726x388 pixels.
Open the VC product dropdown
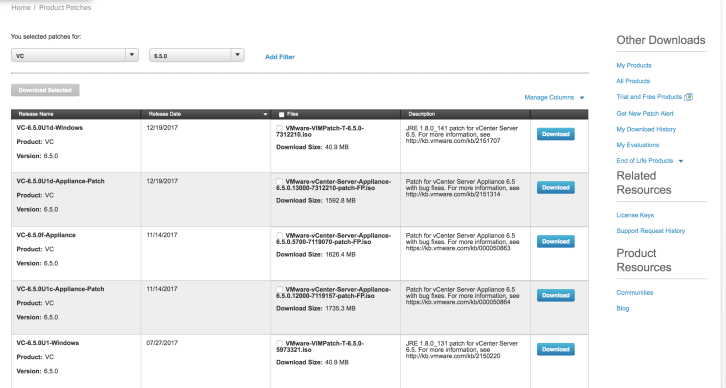click(x=75, y=56)
